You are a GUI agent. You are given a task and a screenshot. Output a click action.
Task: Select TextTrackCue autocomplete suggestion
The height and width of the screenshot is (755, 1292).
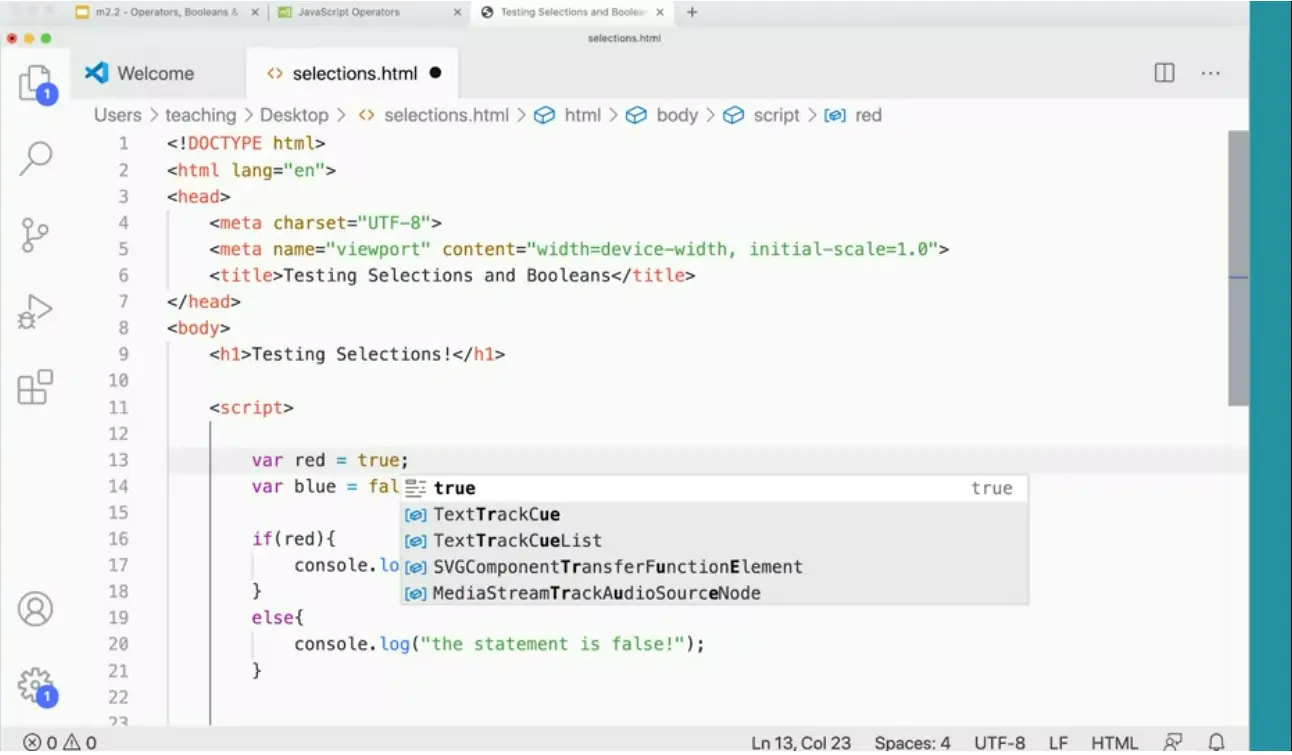[715, 514]
